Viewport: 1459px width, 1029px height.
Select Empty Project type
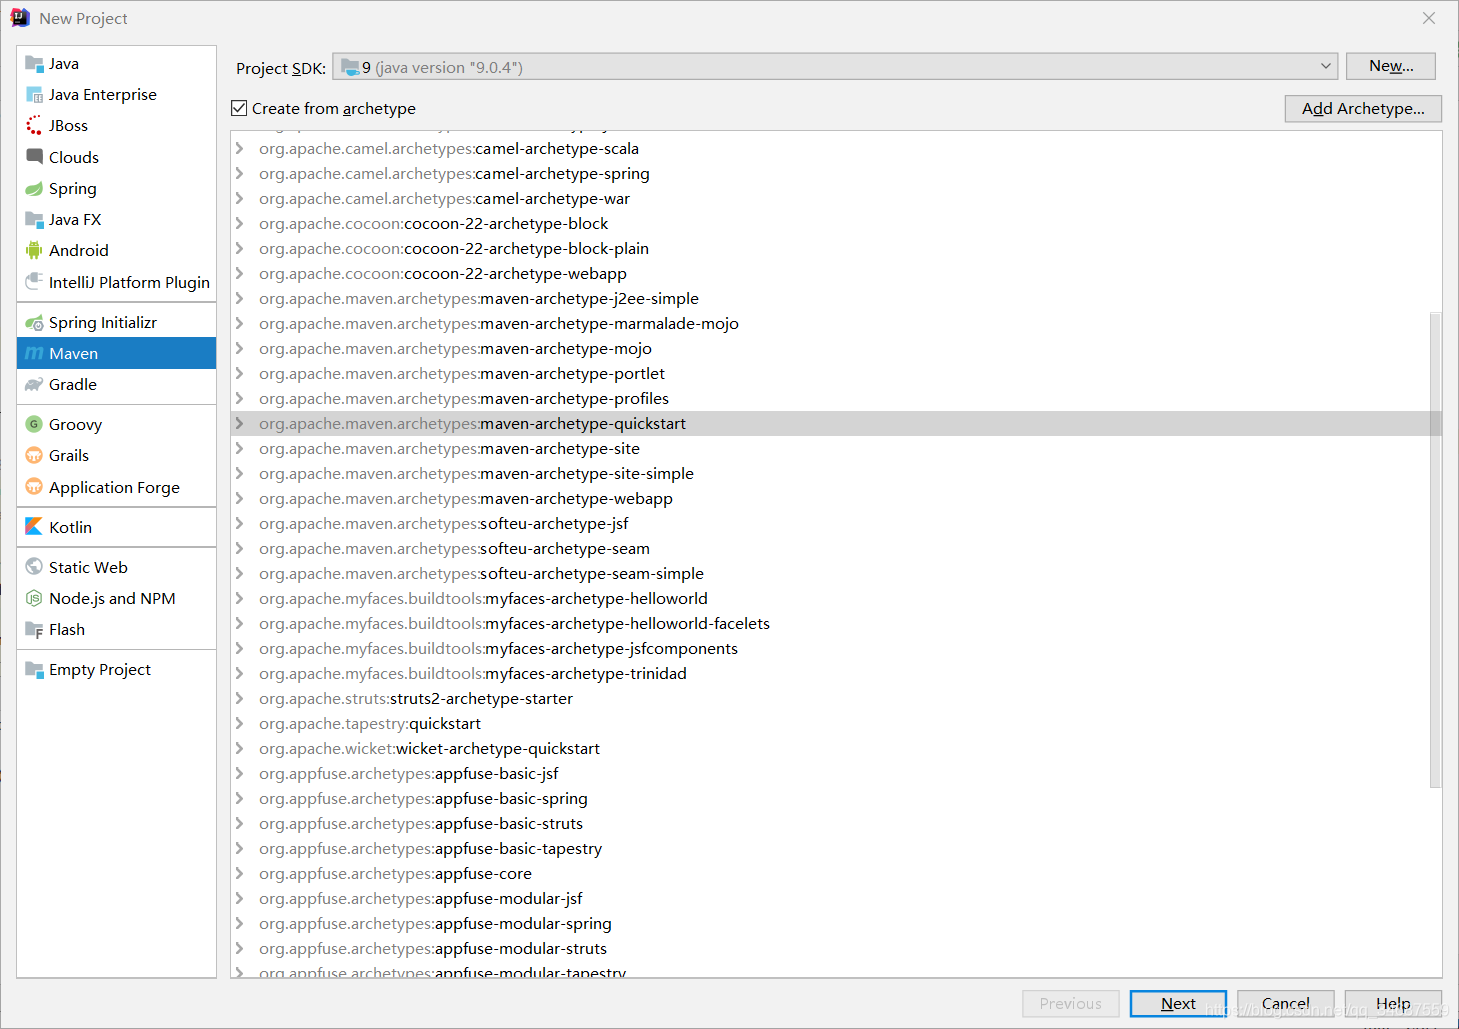[116, 670]
